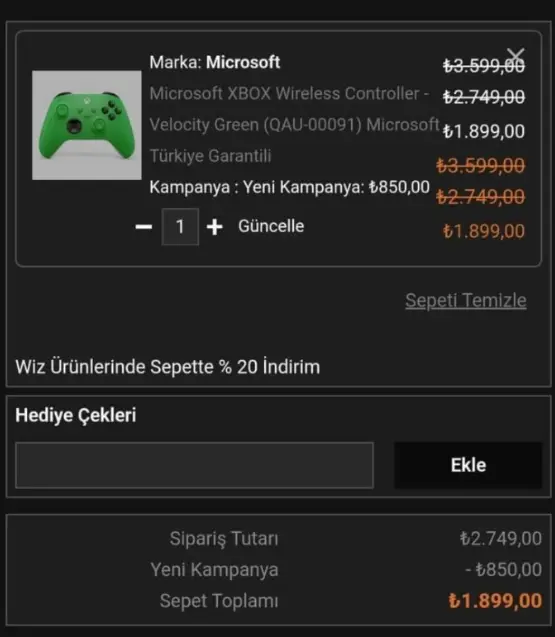Viewport: 555px width, 637px height.
Task: Open the Microsoft XBOX Wireless Controller product title
Action: click(294, 124)
